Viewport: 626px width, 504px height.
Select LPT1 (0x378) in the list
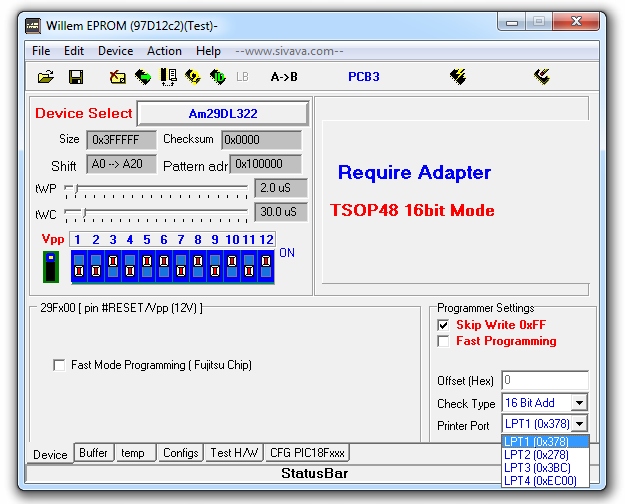545,442
